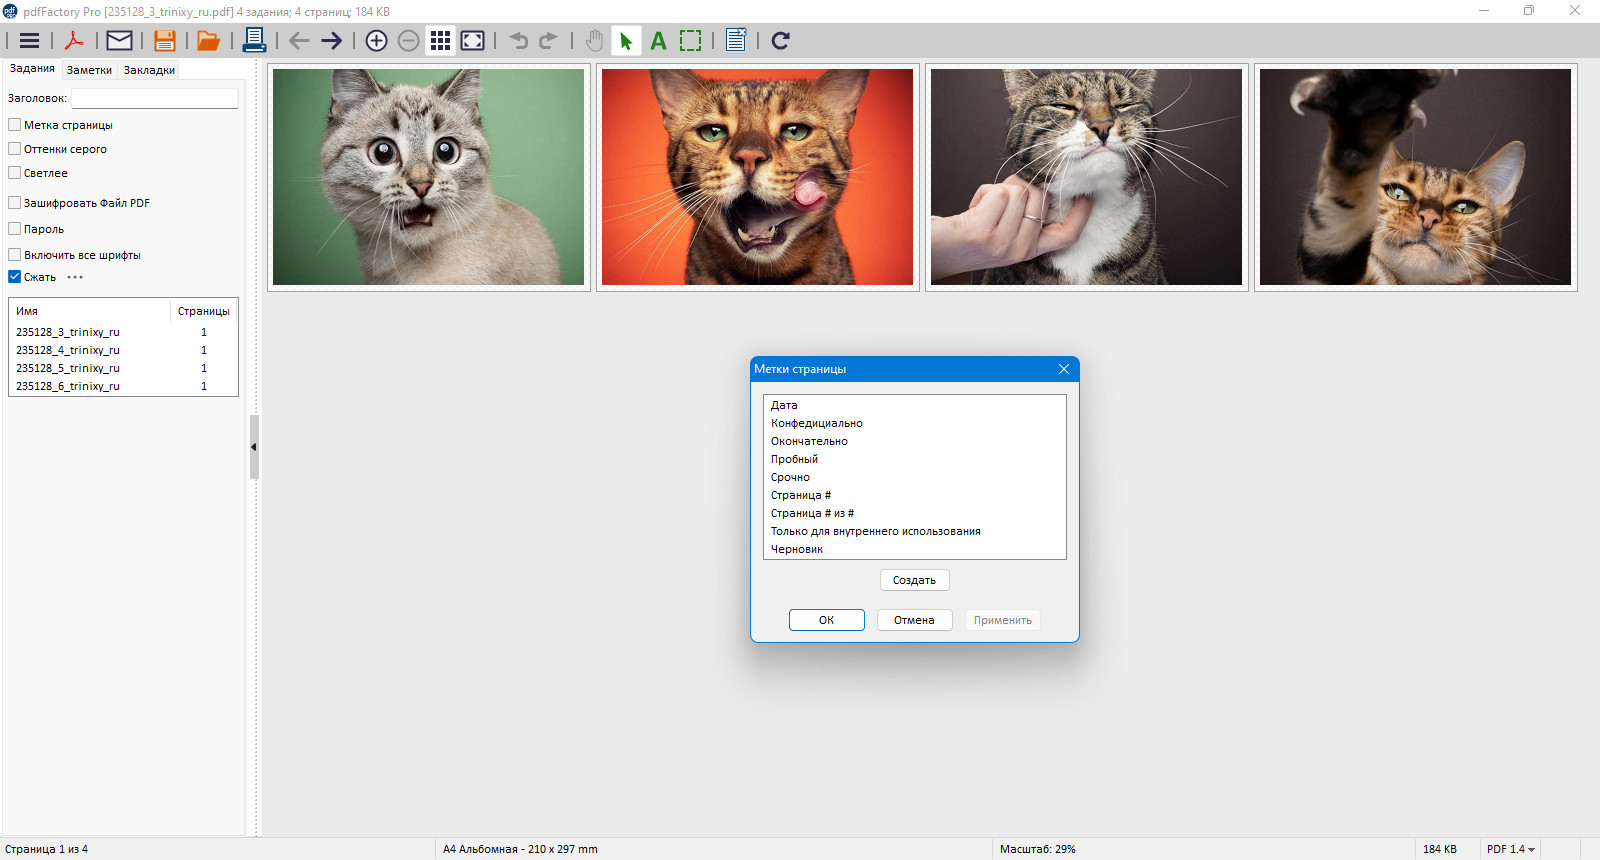Screen dimensions: 1600x860
Task: Select the green text A tool
Action: click(x=658, y=41)
